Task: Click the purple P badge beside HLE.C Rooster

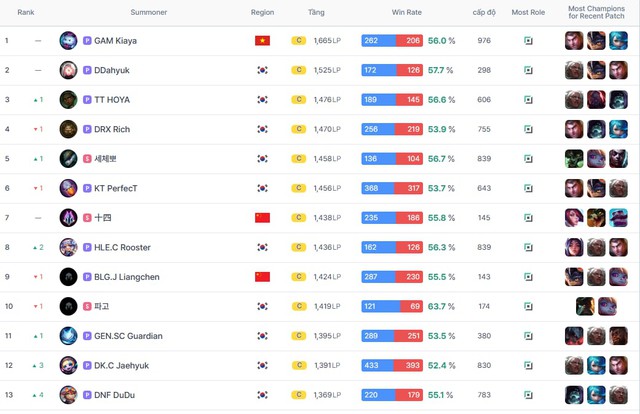Action: coord(87,247)
